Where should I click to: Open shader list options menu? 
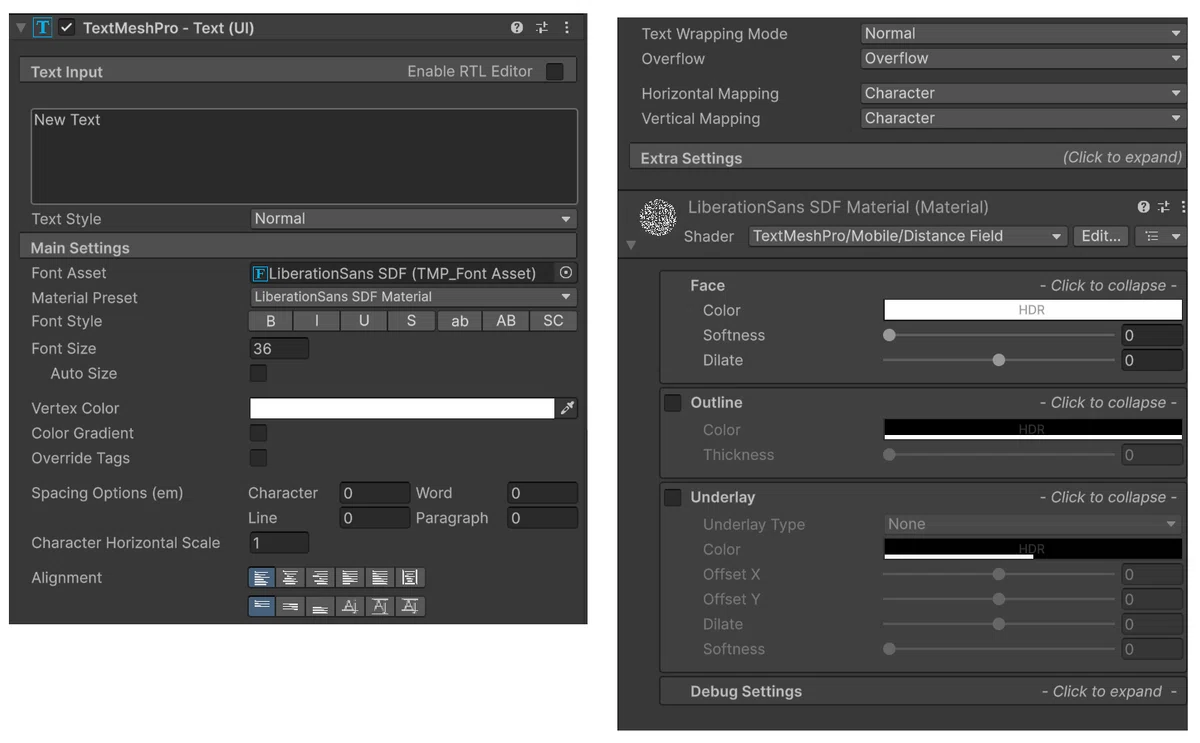(x=1160, y=236)
